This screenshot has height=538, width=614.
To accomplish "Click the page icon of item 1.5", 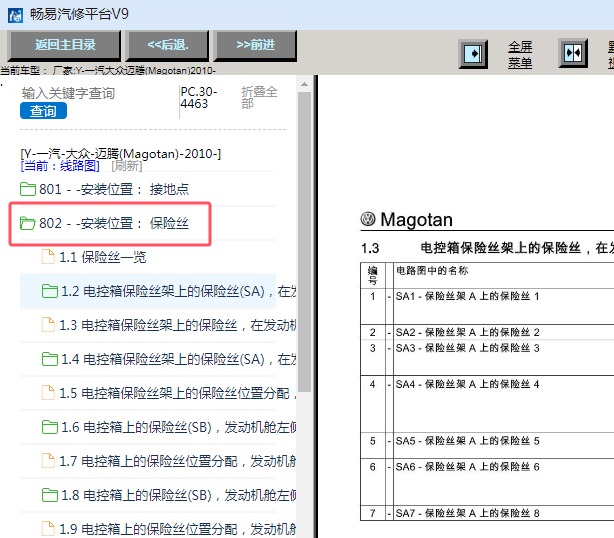I will pos(48,393).
